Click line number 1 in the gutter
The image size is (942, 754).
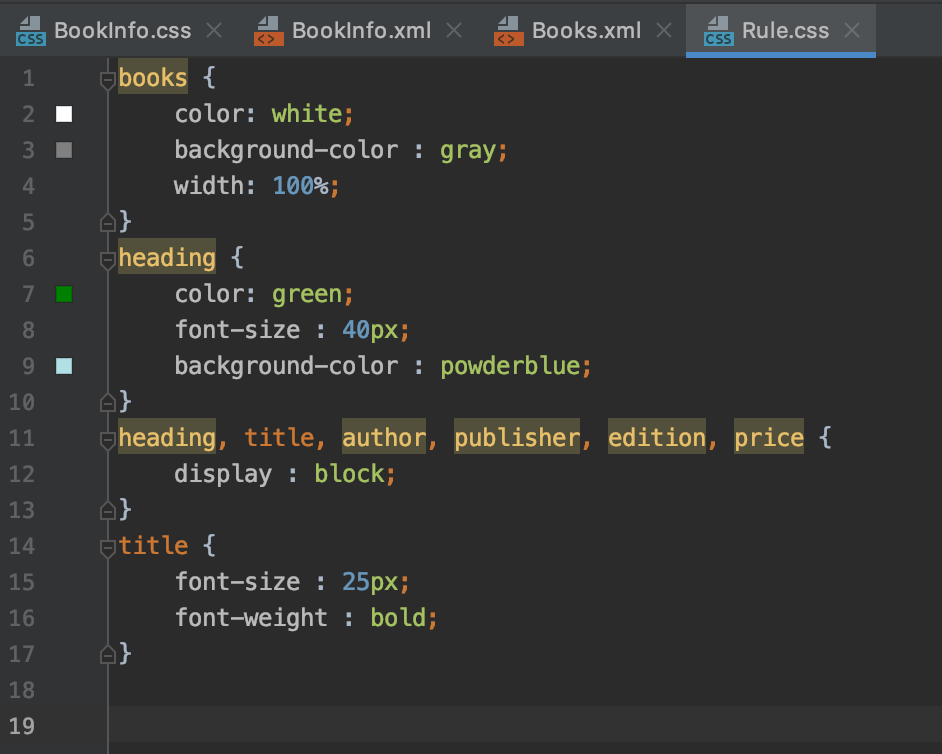coord(28,78)
